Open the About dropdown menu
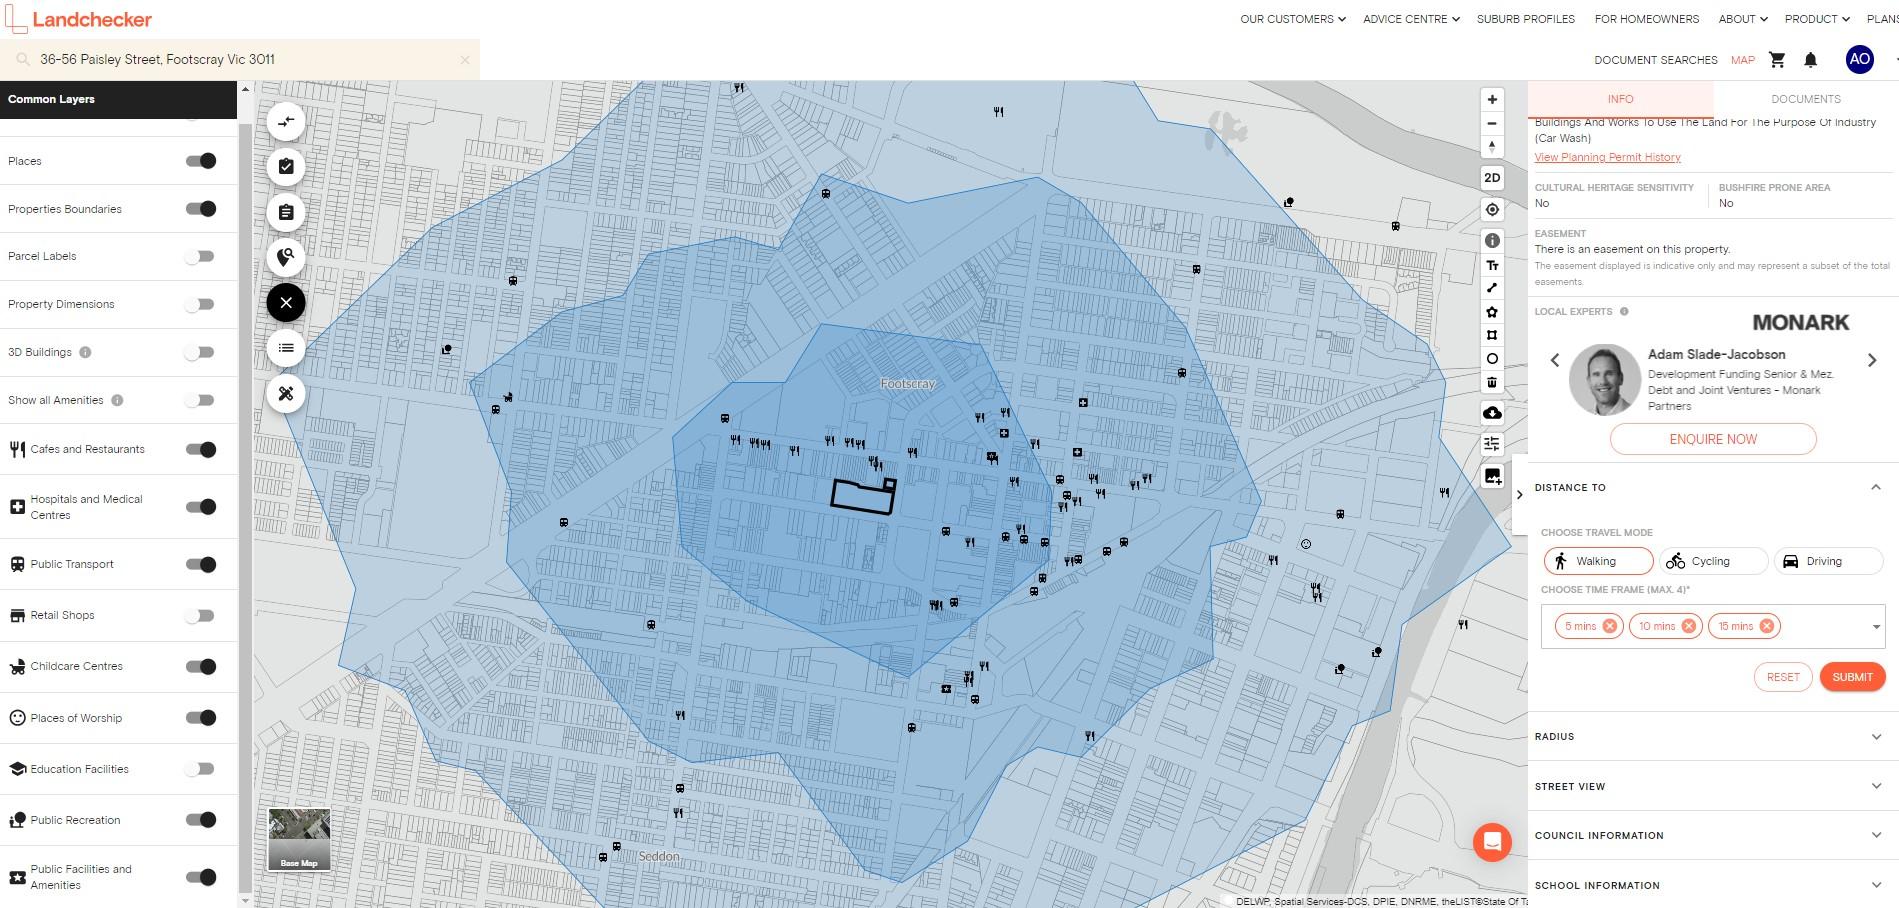 point(1743,19)
